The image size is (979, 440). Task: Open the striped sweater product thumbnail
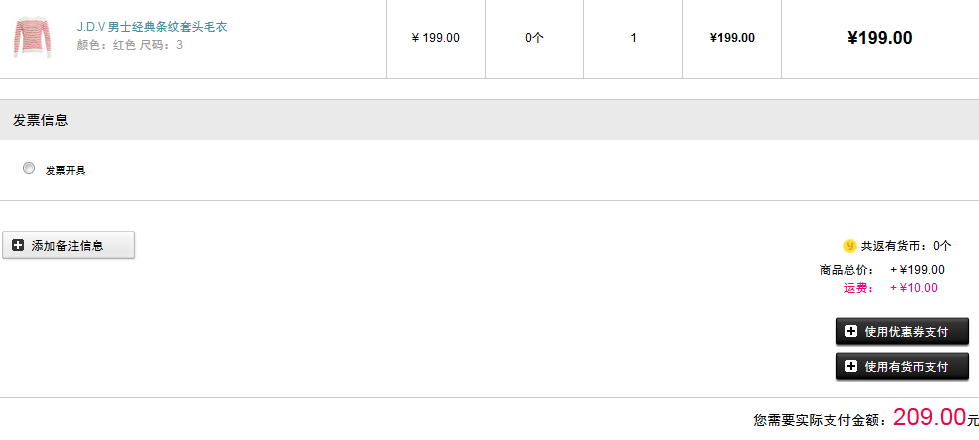click(x=32, y=38)
